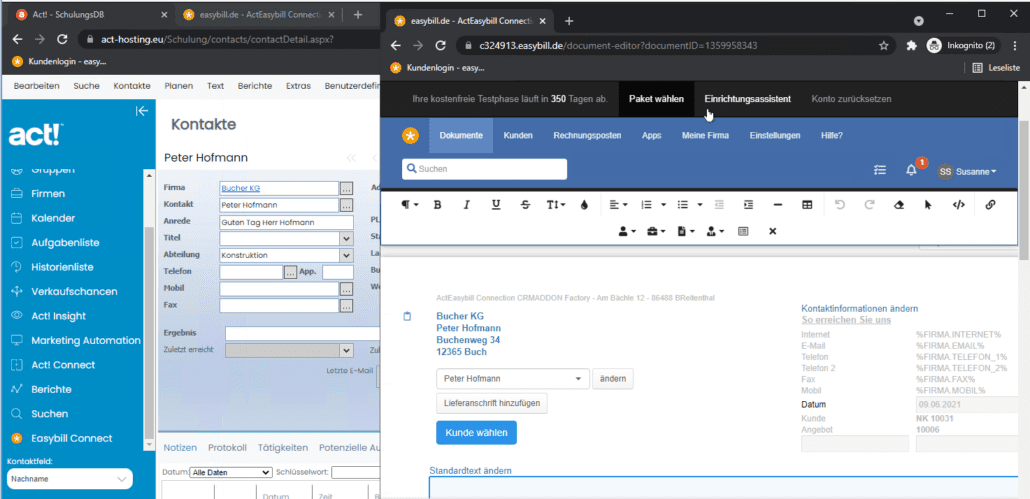Screen dimensions: 1030x499
Task: Open the Peter Hofmann contact dropdown
Action: coord(513,379)
